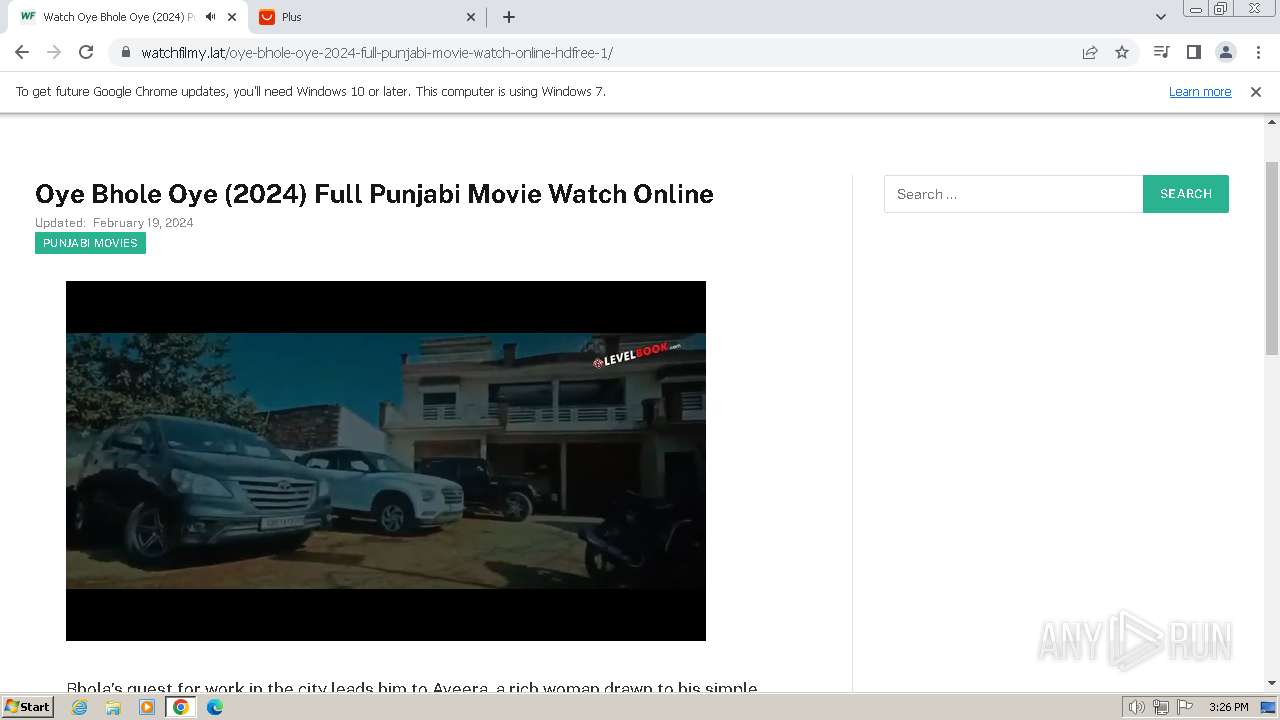Click the address bar URL
The height and width of the screenshot is (720, 1280).
[376, 52]
